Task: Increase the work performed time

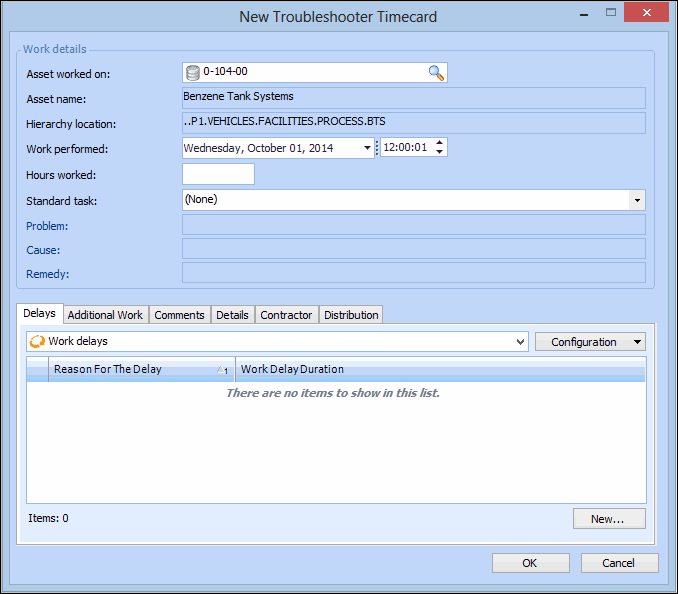Action: click(440, 143)
